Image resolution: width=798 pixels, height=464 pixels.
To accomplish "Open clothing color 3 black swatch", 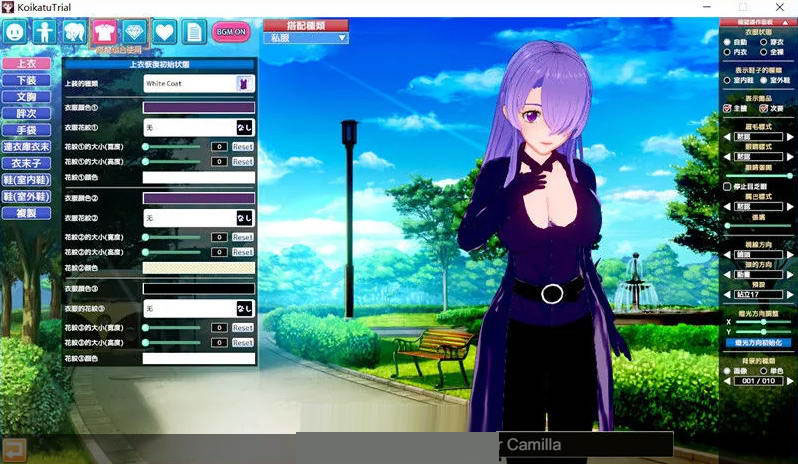I will point(199,288).
